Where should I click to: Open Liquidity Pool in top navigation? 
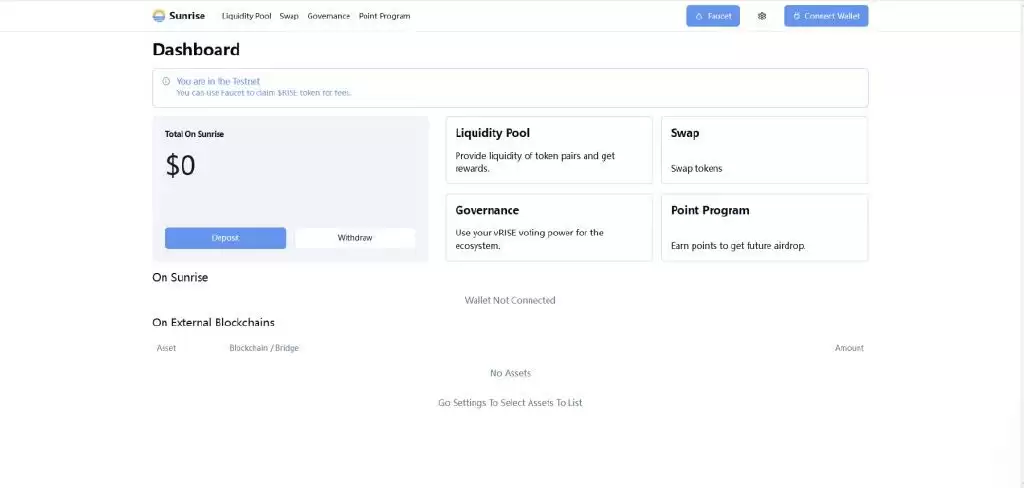pyautogui.click(x=246, y=16)
